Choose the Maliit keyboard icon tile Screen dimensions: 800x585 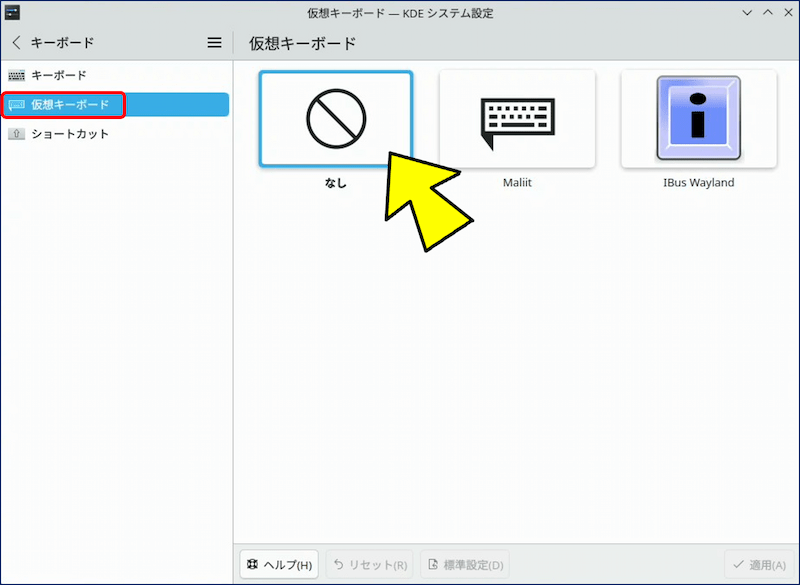[517, 118]
